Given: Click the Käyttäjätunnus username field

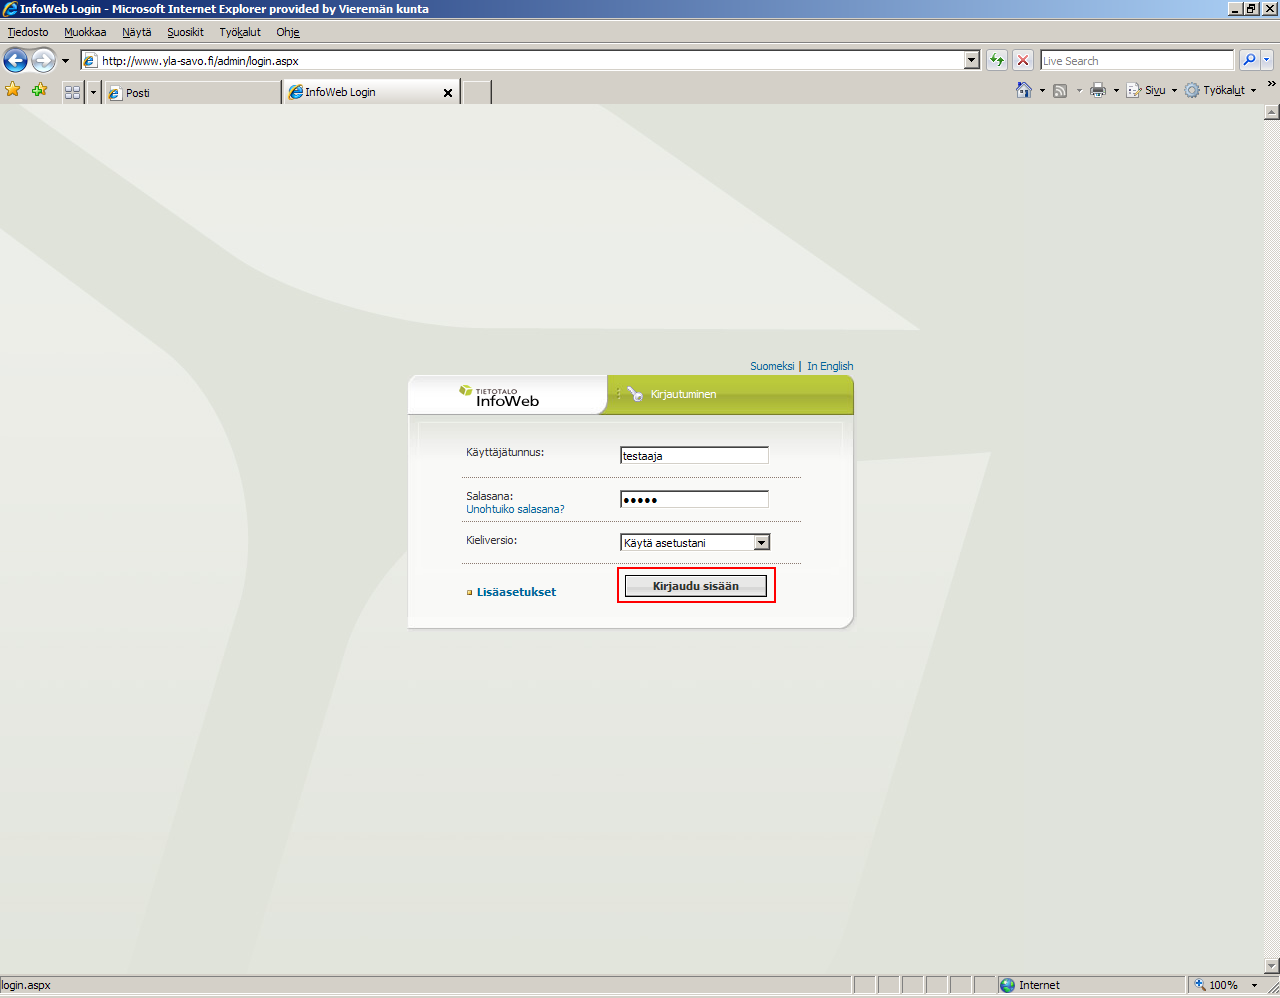Looking at the screenshot, I should 694,455.
